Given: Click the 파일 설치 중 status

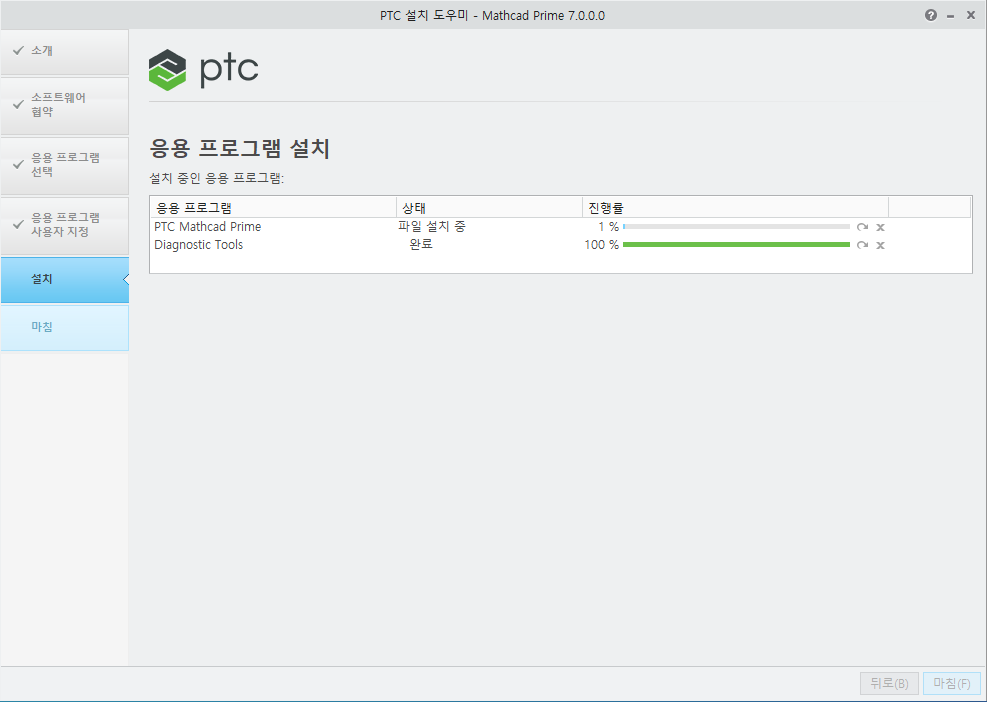Looking at the screenshot, I should tap(432, 226).
